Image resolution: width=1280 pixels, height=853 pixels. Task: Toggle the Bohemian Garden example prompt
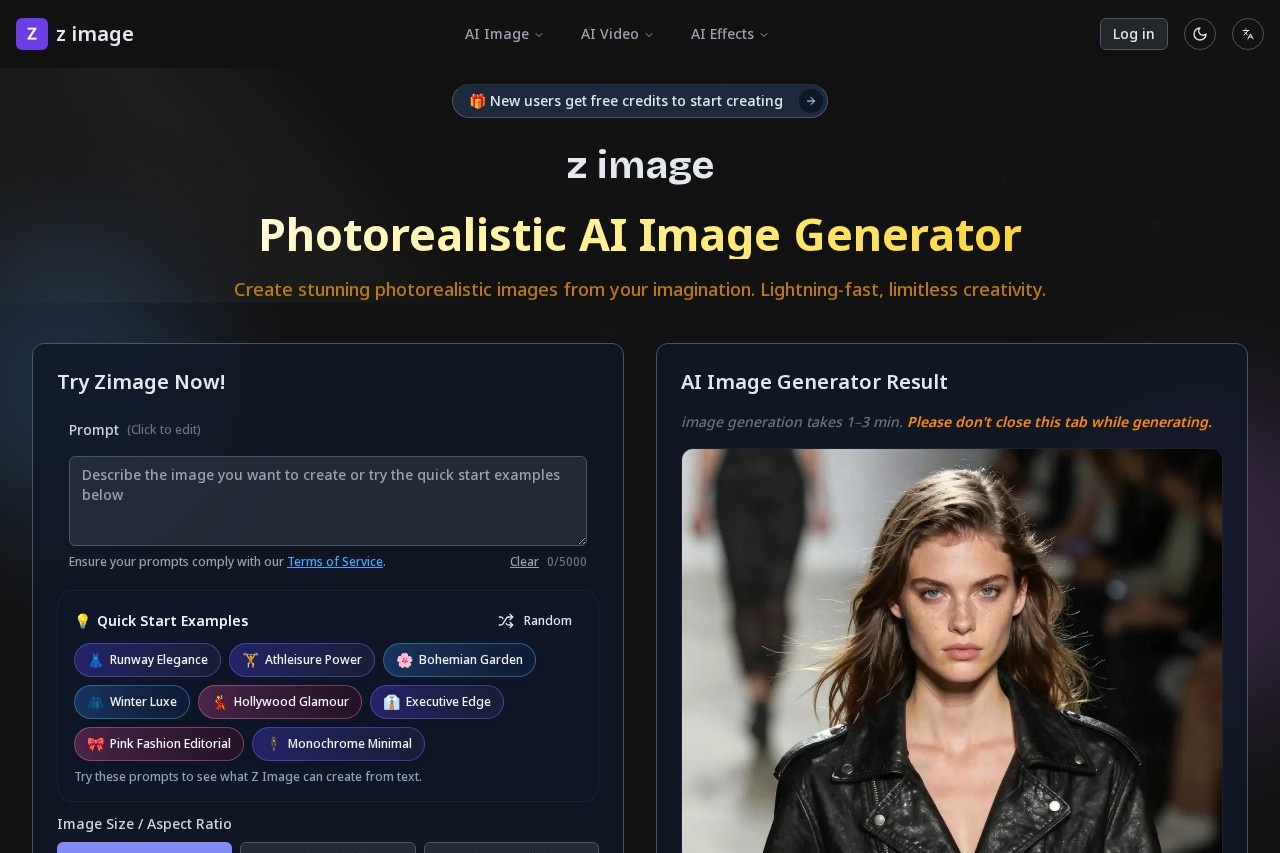click(459, 660)
